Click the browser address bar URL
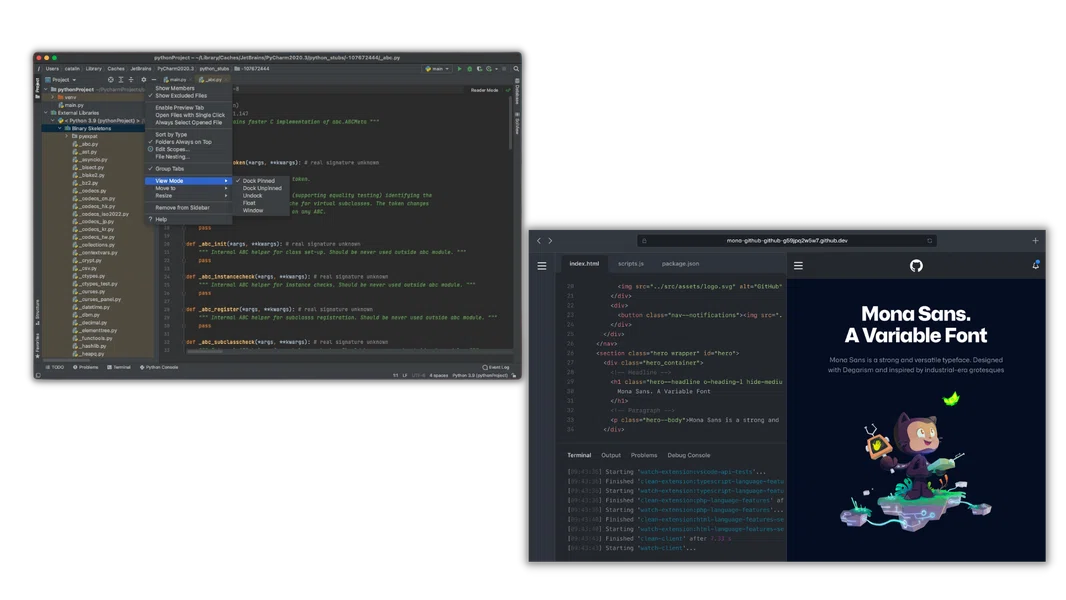The image size is (1066, 600). [x=786, y=241]
